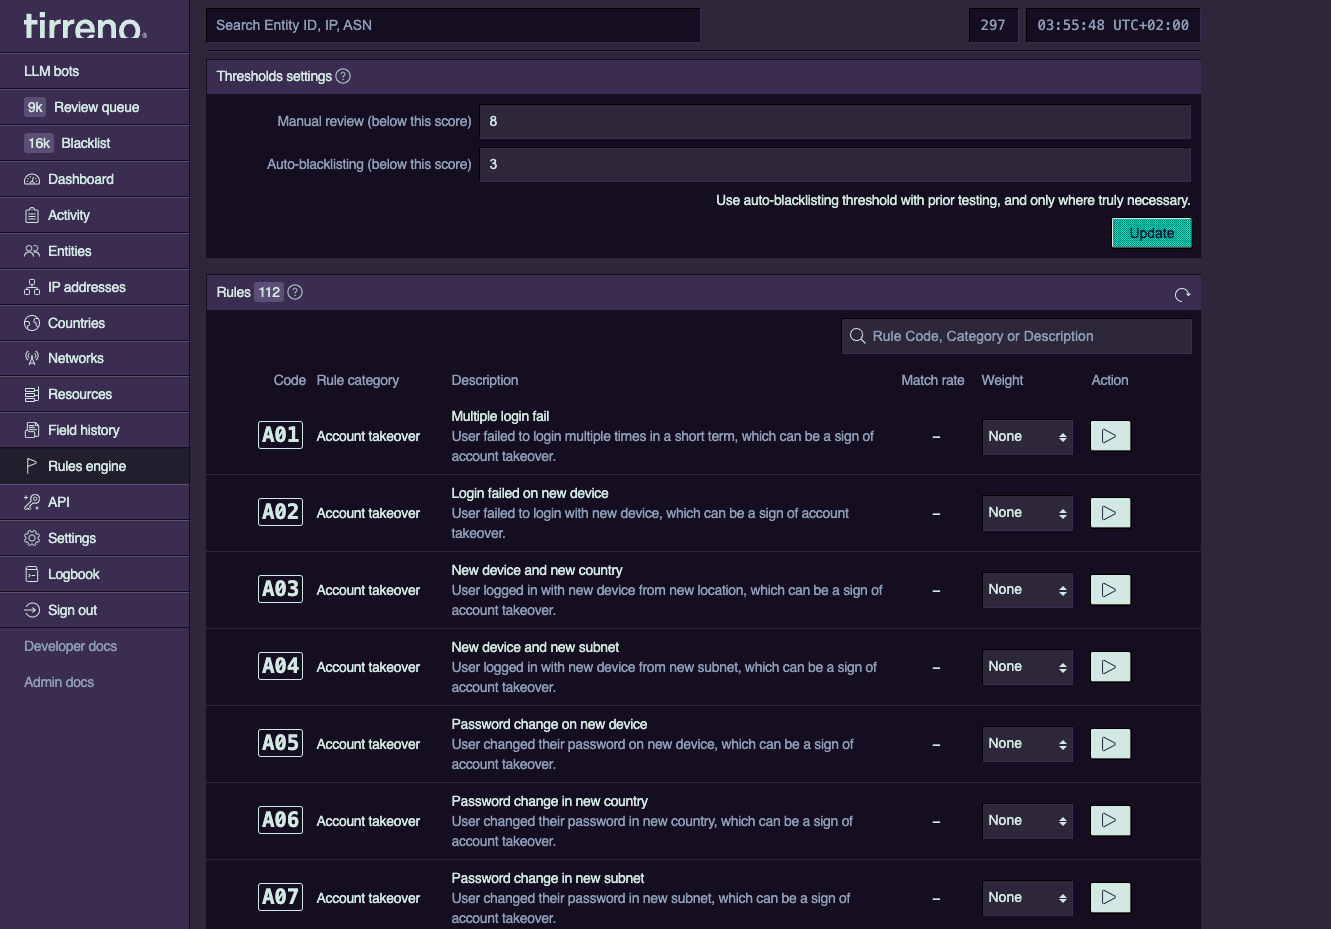The height and width of the screenshot is (929, 1331).
Task: Open weight dropdown for rule A02
Action: coord(1027,513)
